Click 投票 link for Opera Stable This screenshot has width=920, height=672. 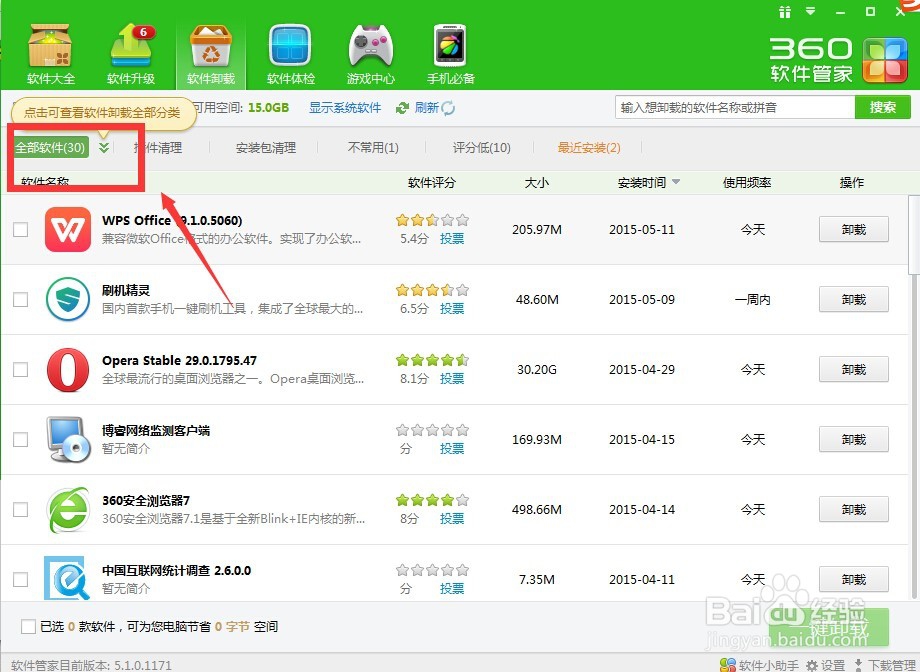[452, 378]
